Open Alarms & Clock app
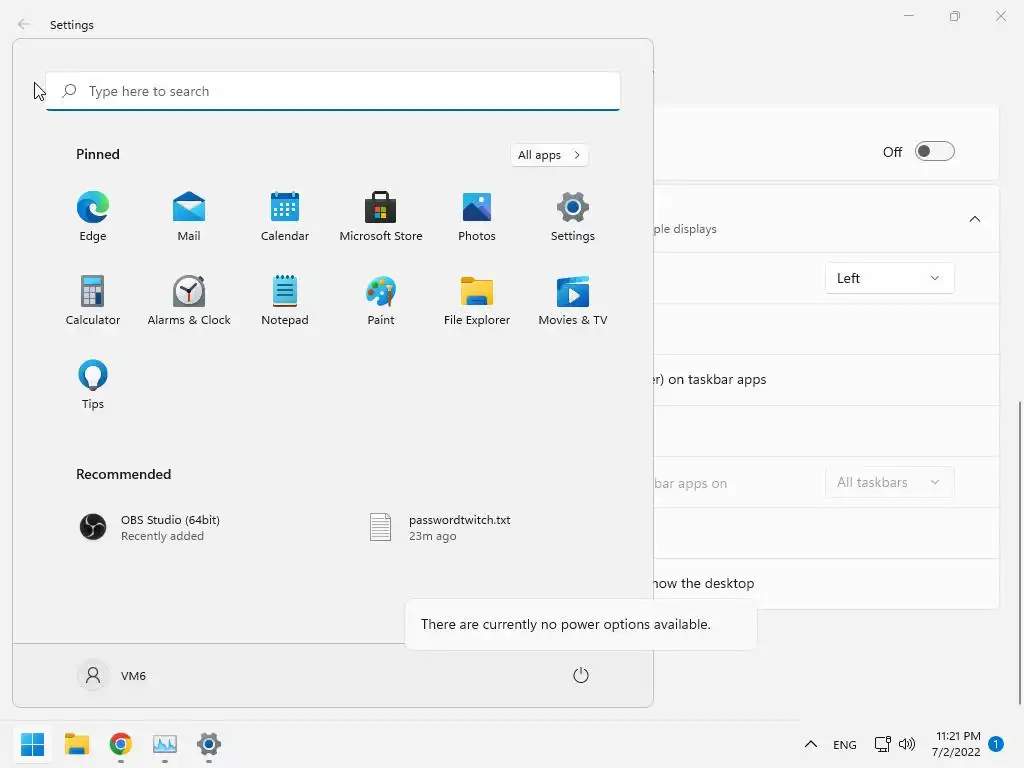The height and width of the screenshot is (768, 1024). [189, 300]
